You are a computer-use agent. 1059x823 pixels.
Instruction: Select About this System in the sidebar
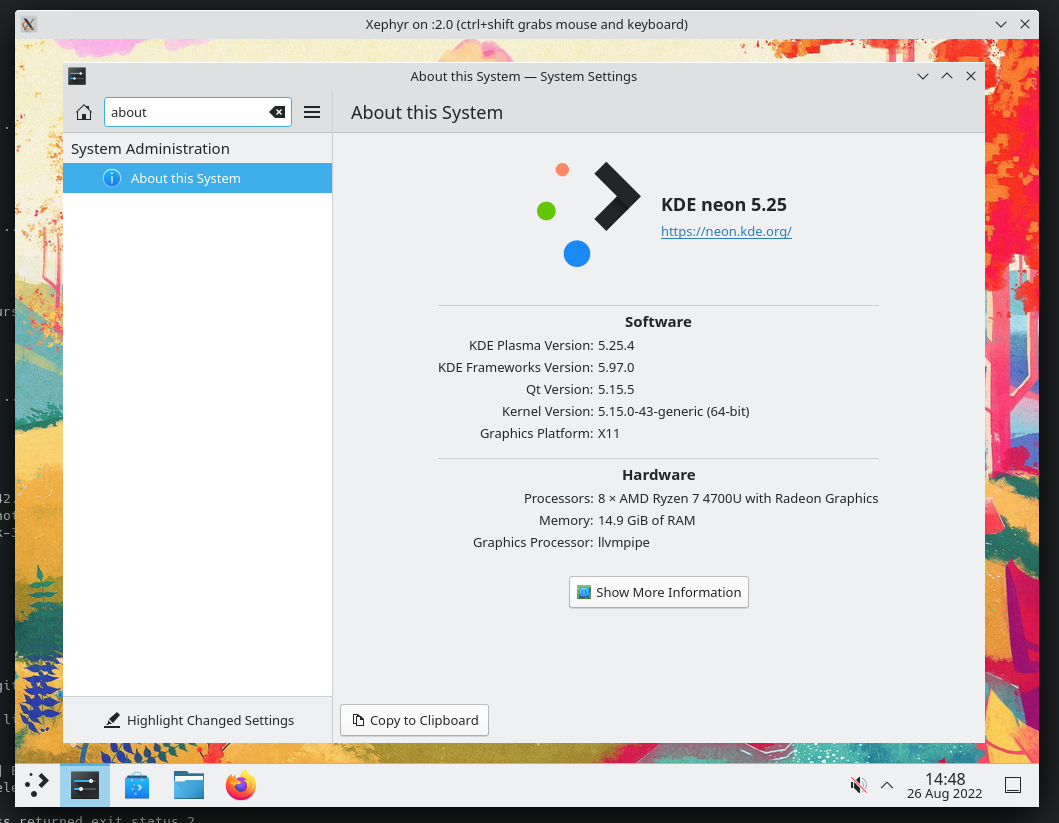coord(184,177)
